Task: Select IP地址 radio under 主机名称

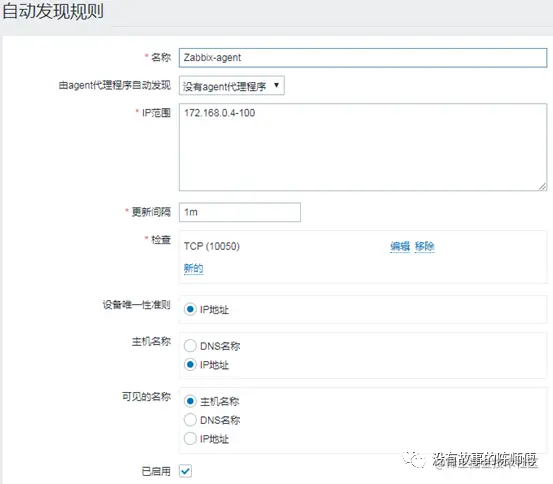Action: (x=190, y=364)
